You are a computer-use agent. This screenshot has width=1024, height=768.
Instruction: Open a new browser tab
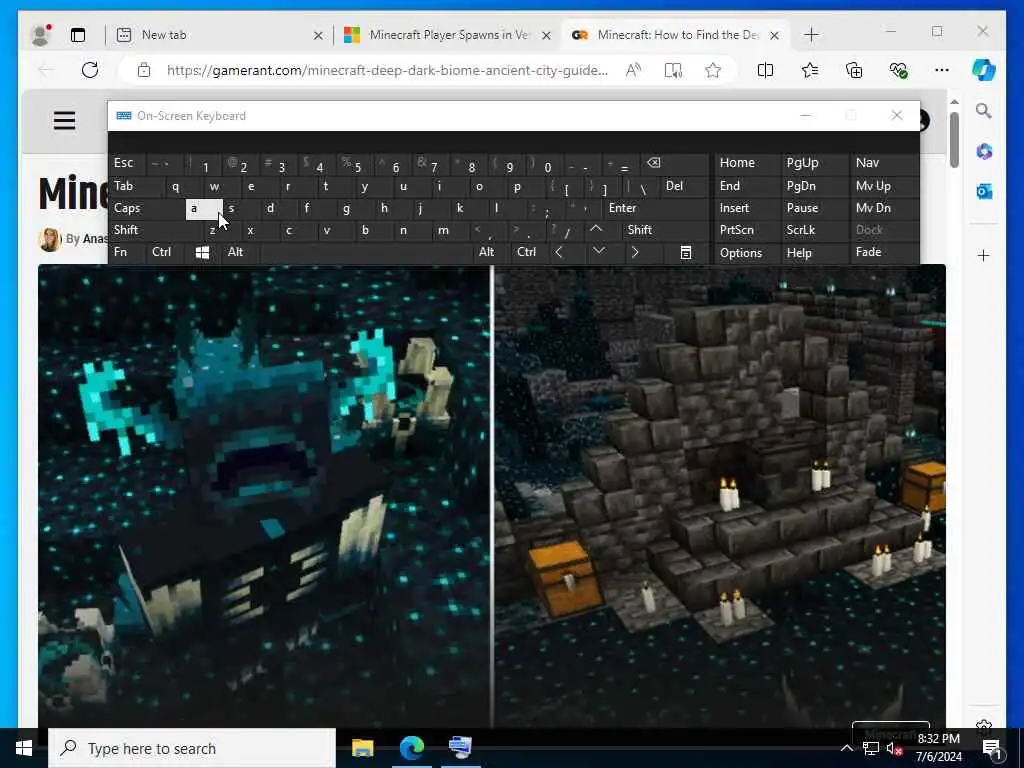(x=811, y=35)
